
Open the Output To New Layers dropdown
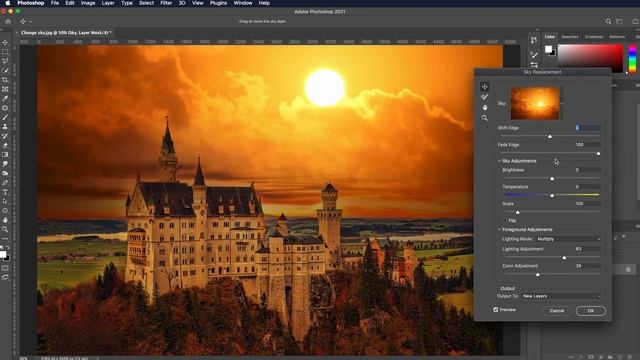click(x=561, y=296)
